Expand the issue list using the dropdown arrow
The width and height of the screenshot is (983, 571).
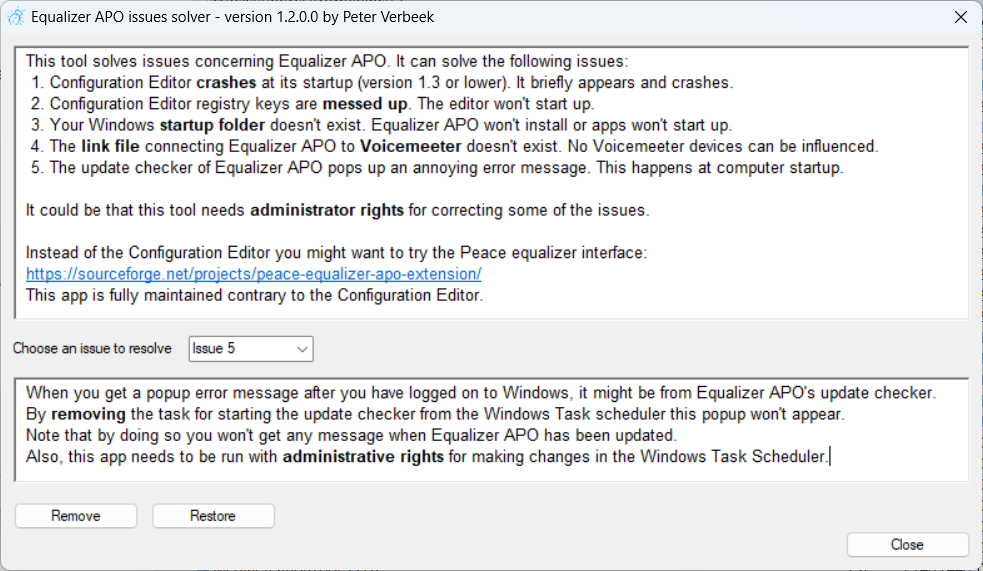tap(302, 349)
